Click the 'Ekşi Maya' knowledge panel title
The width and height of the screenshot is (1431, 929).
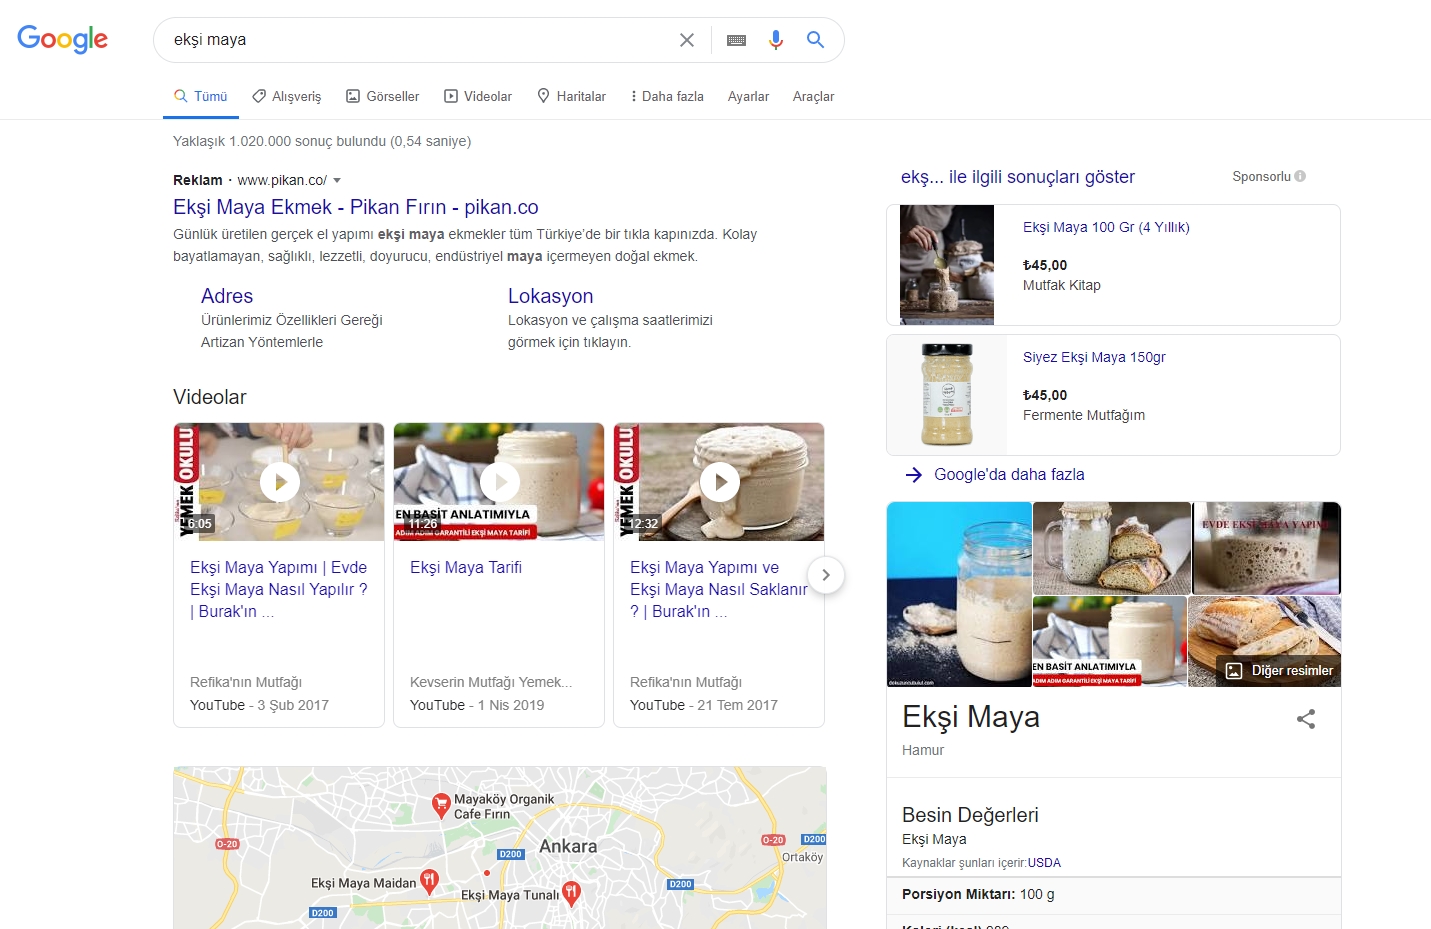click(x=971, y=717)
